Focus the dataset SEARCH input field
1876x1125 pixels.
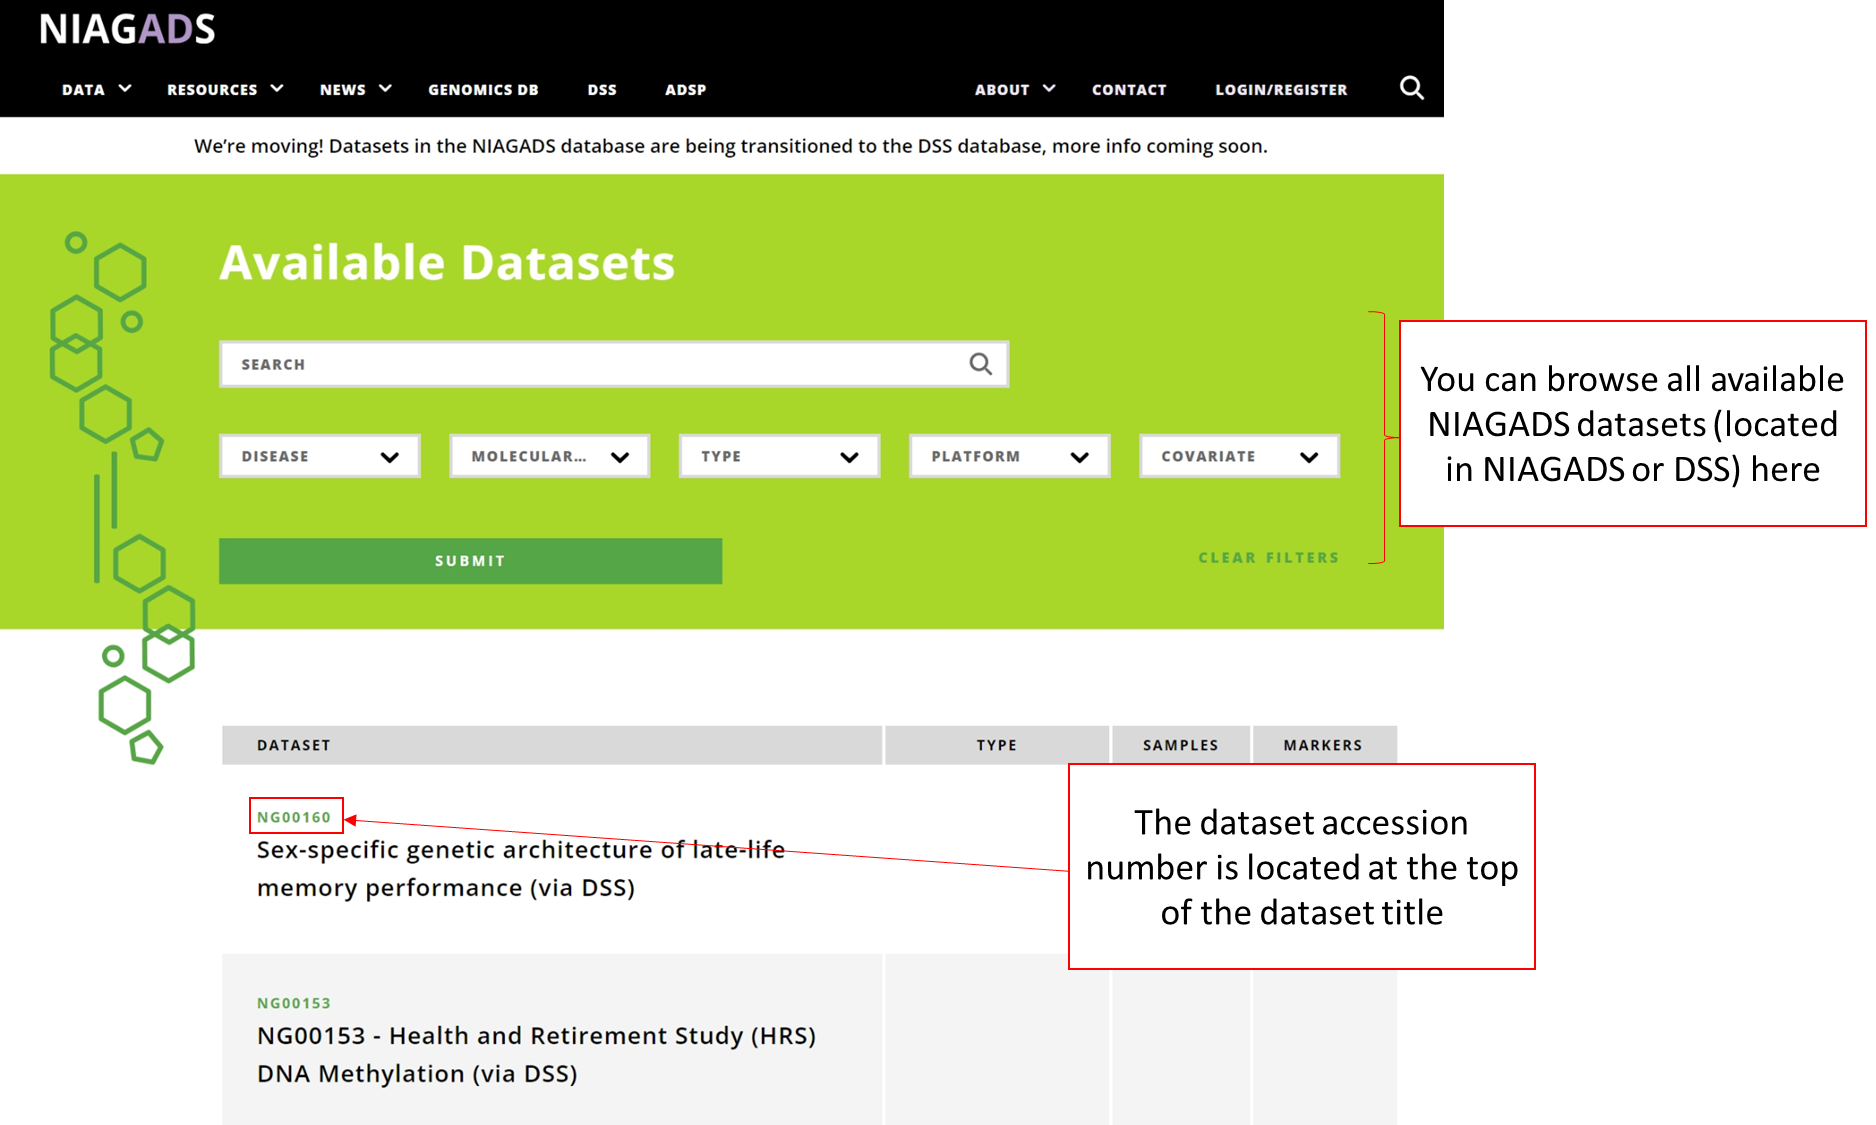coord(614,364)
